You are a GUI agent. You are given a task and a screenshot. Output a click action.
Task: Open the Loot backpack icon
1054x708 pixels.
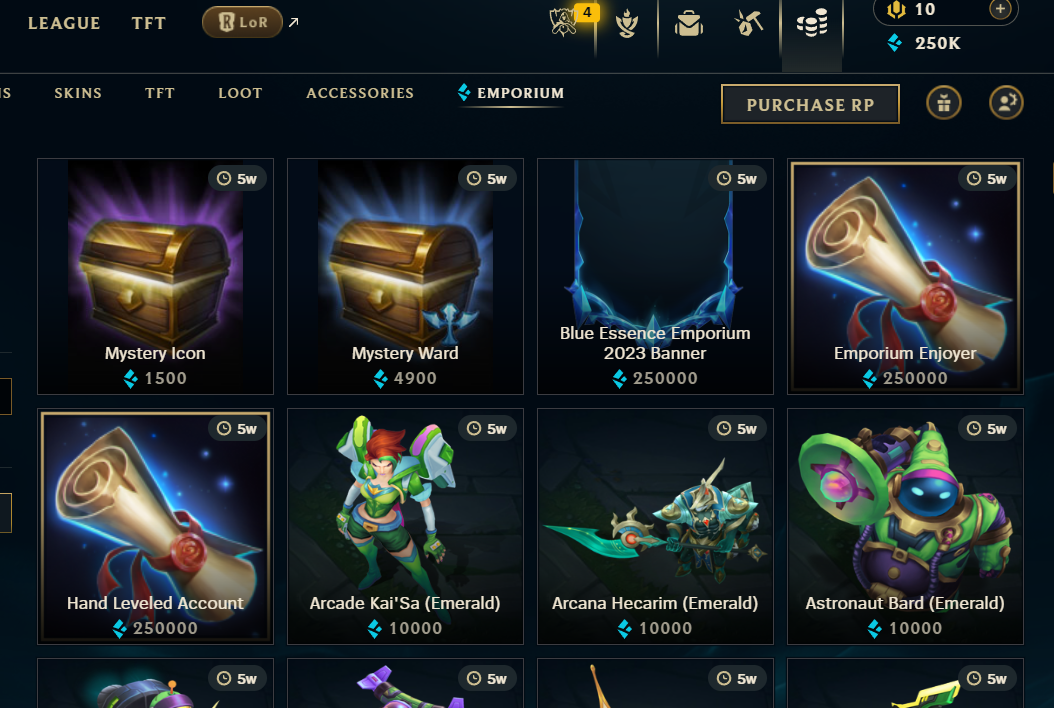(x=689, y=24)
